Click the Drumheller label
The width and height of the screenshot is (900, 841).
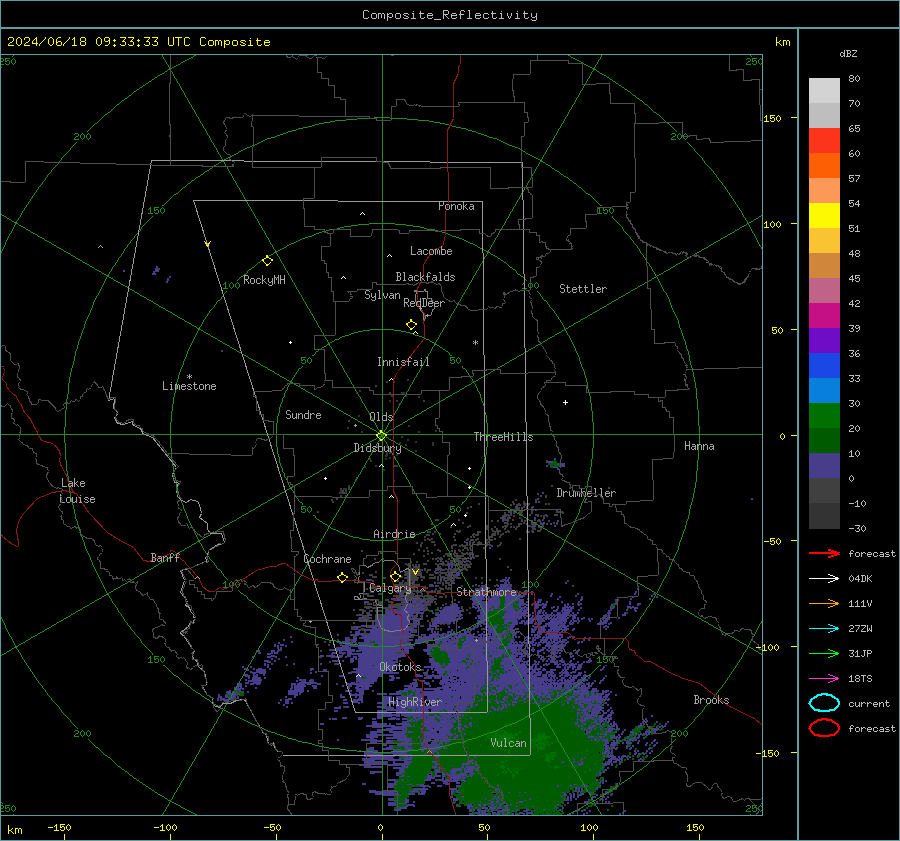coord(586,493)
